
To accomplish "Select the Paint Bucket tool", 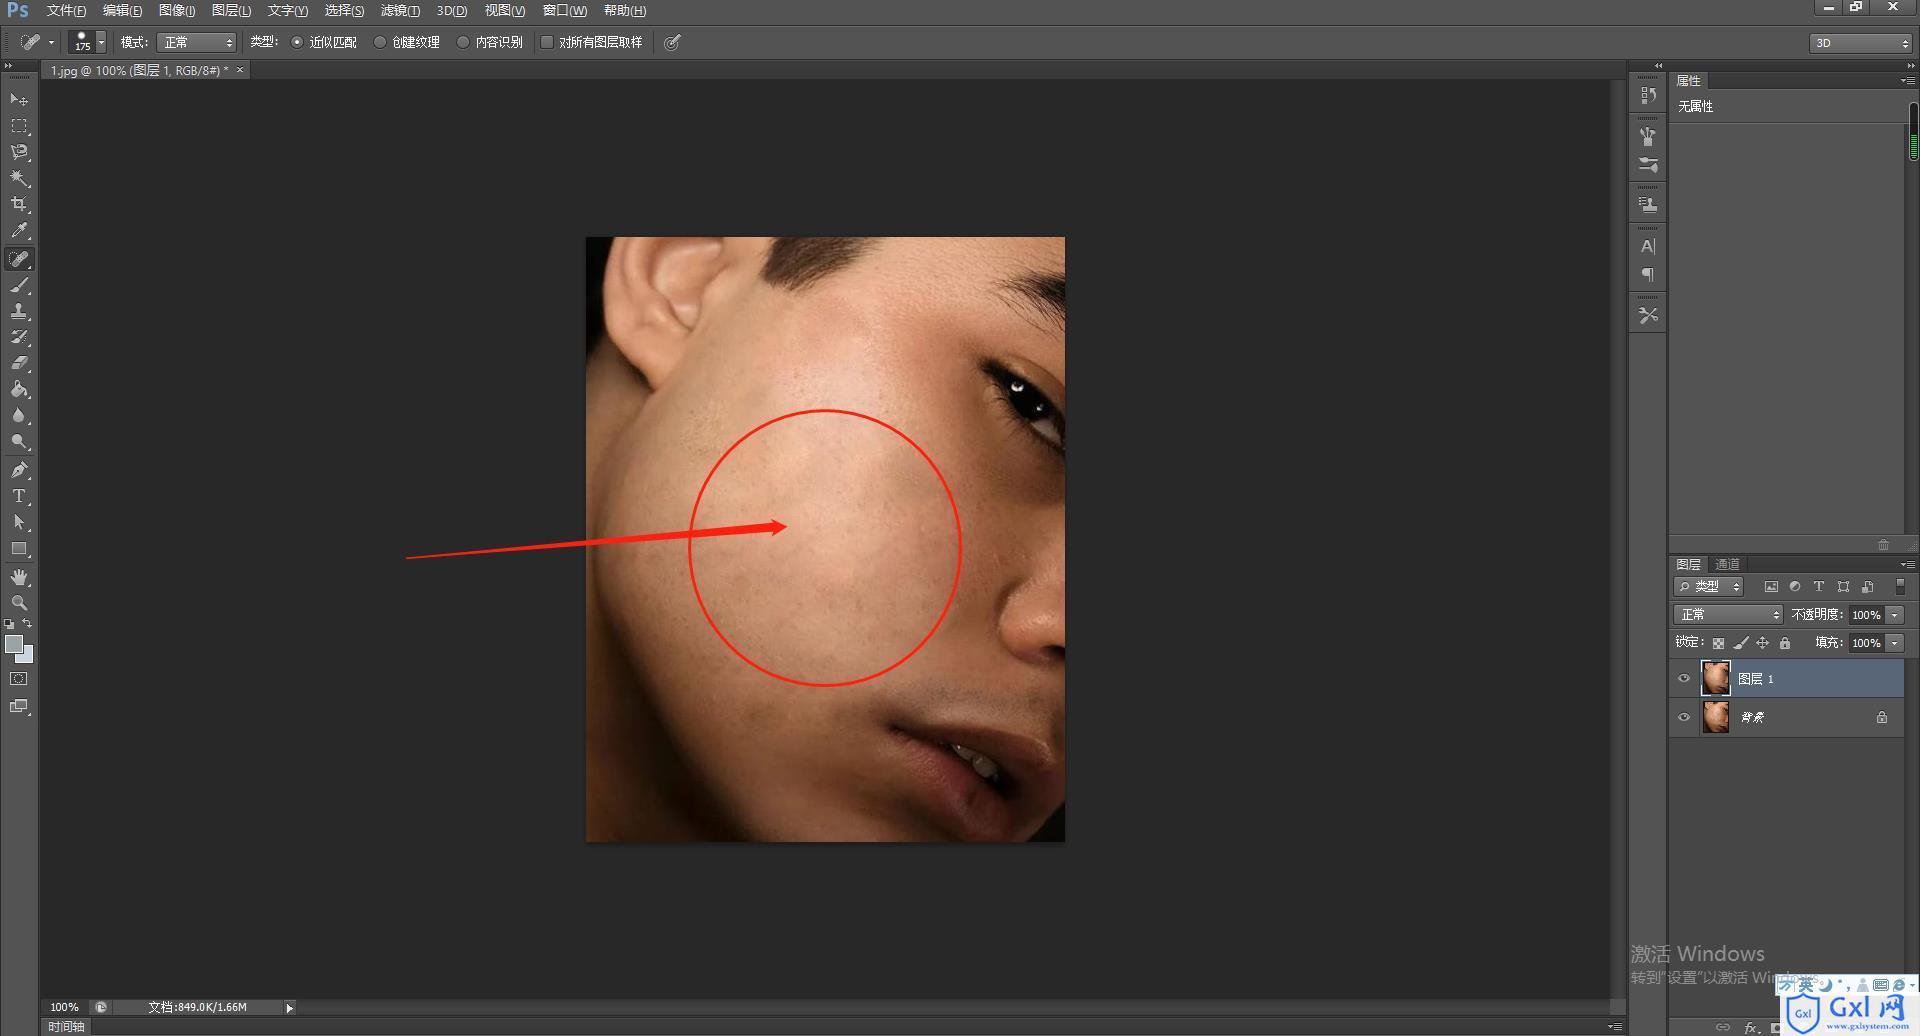I will (19, 389).
